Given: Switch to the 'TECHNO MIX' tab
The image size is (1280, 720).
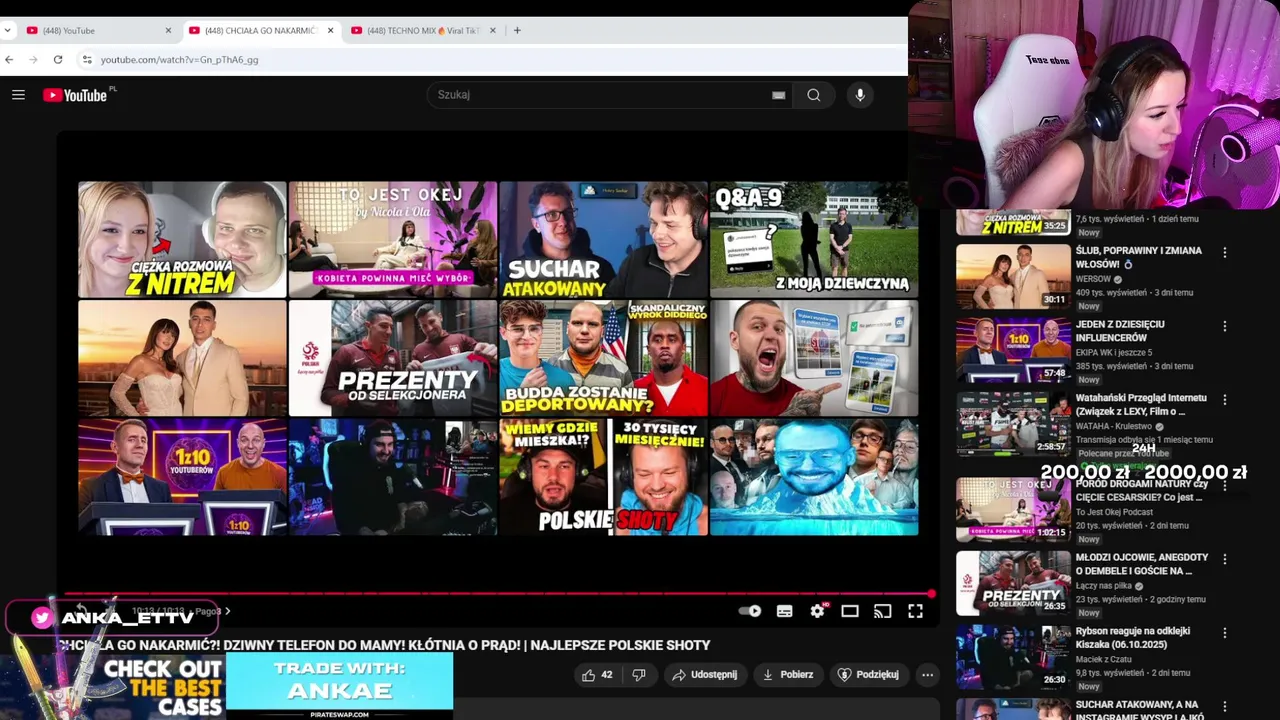Looking at the screenshot, I should pyautogui.click(x=424, y=30).
